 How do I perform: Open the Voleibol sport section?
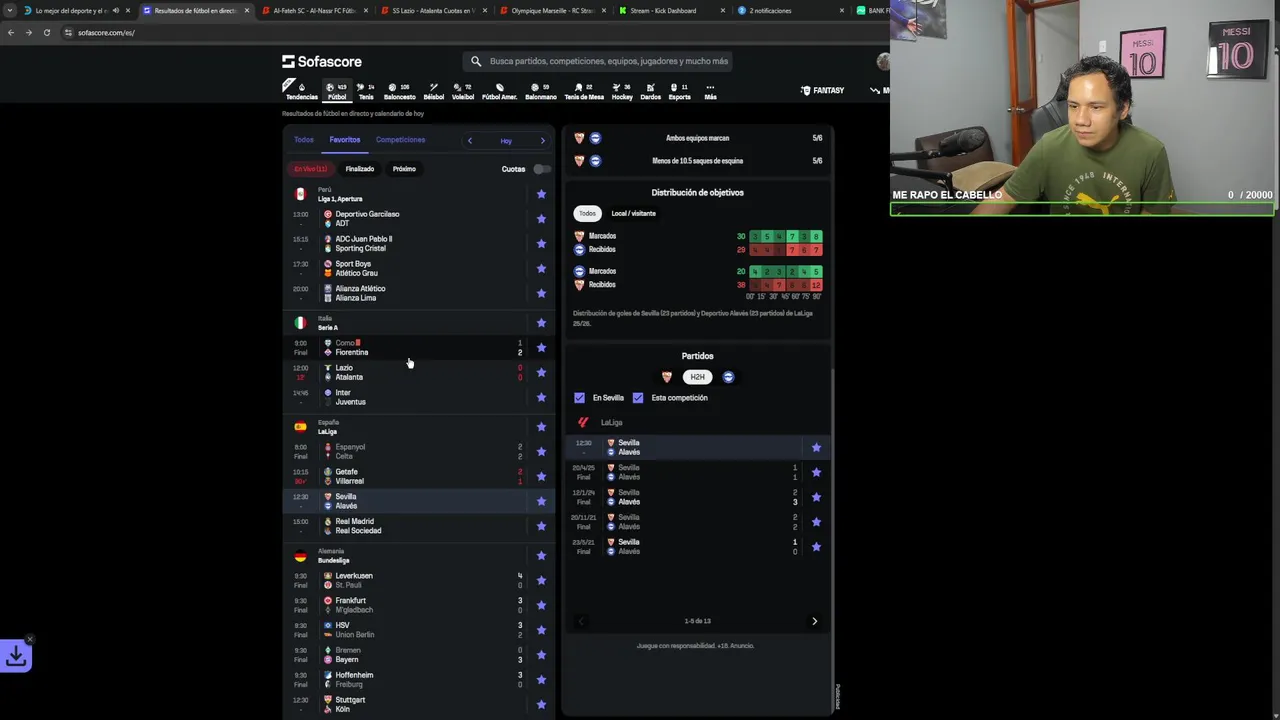point(463,90)
